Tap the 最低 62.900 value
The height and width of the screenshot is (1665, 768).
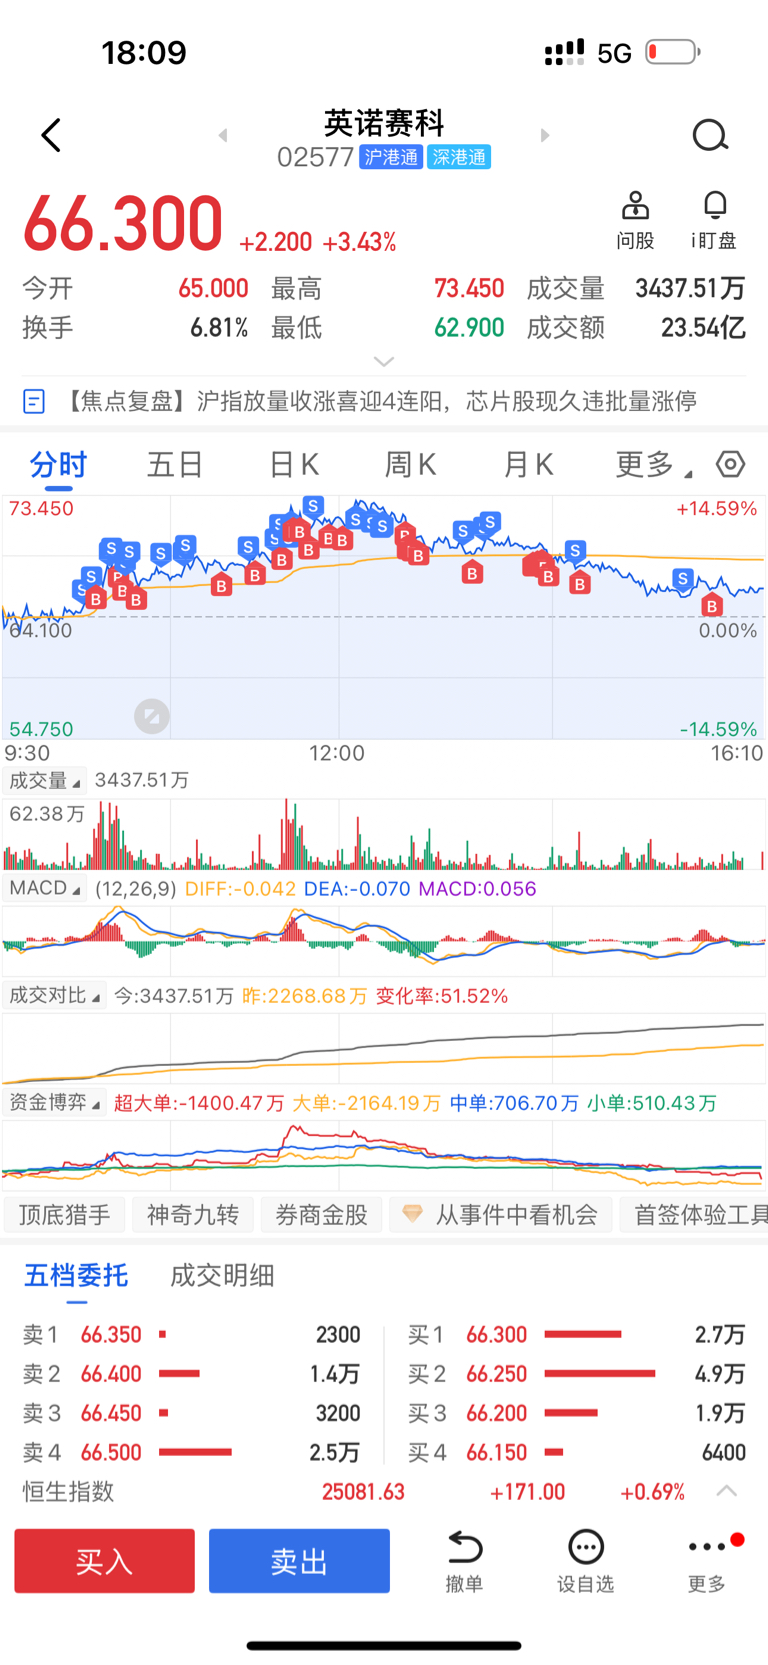(x=469, y=328)
